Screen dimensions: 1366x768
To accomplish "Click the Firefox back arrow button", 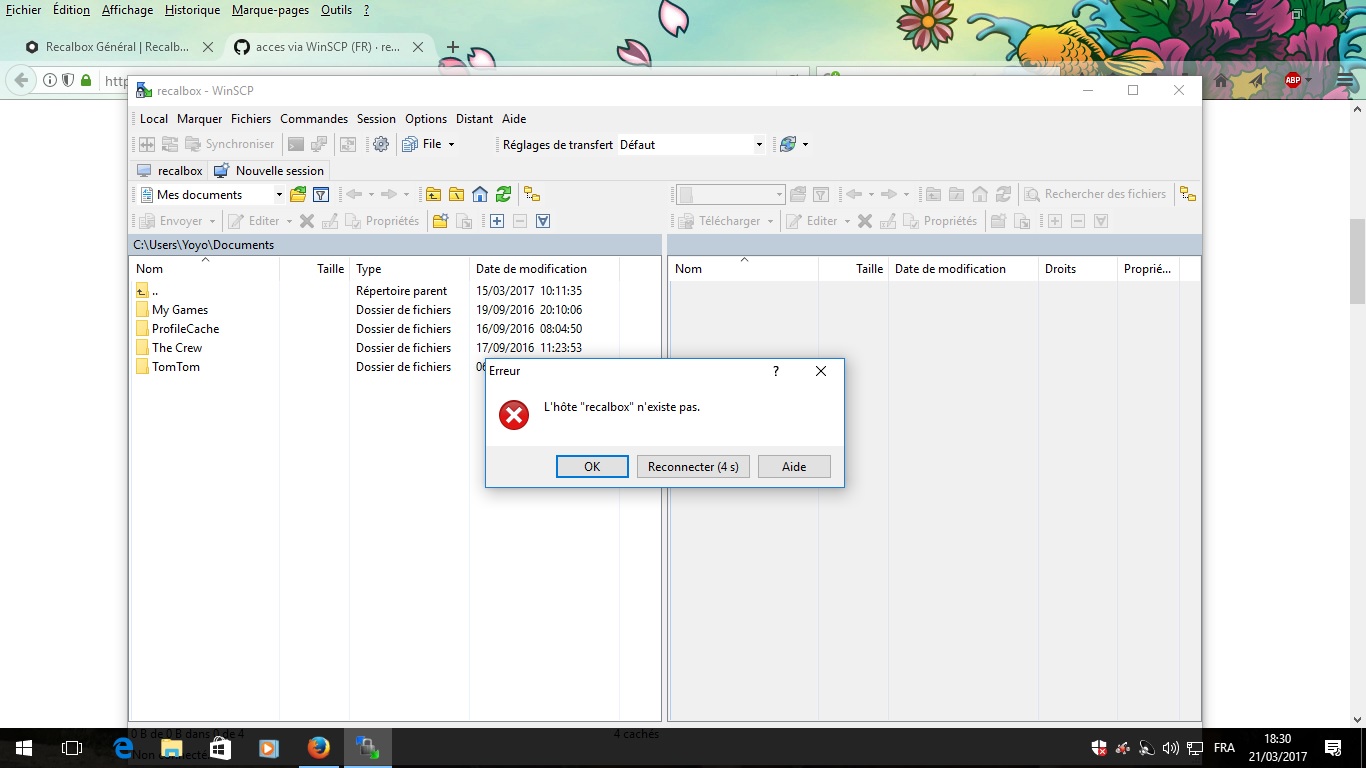I will [22, 81].
